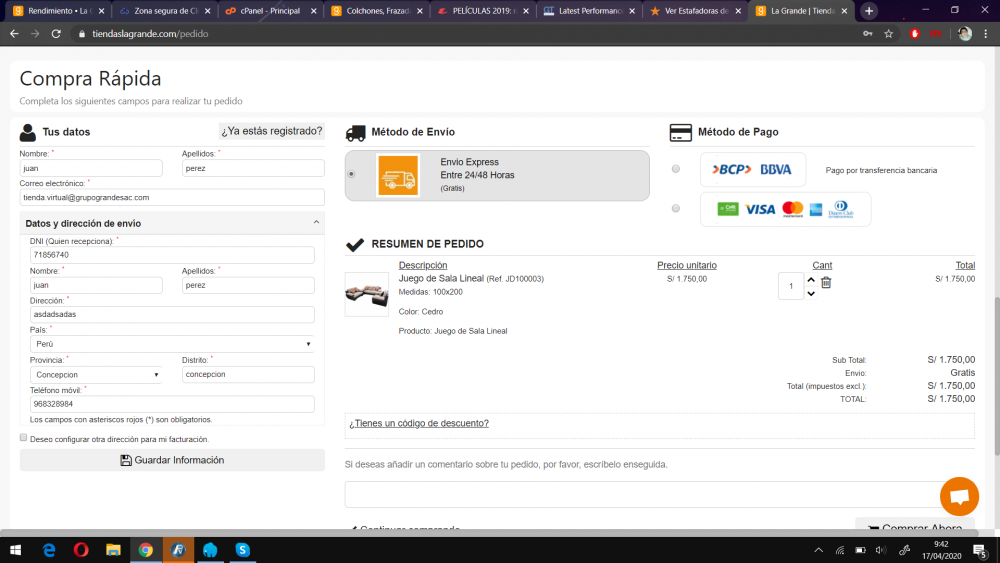Select bank transfer payment radio button
The width and height of the screenshot is (1000, 563).
676,169
